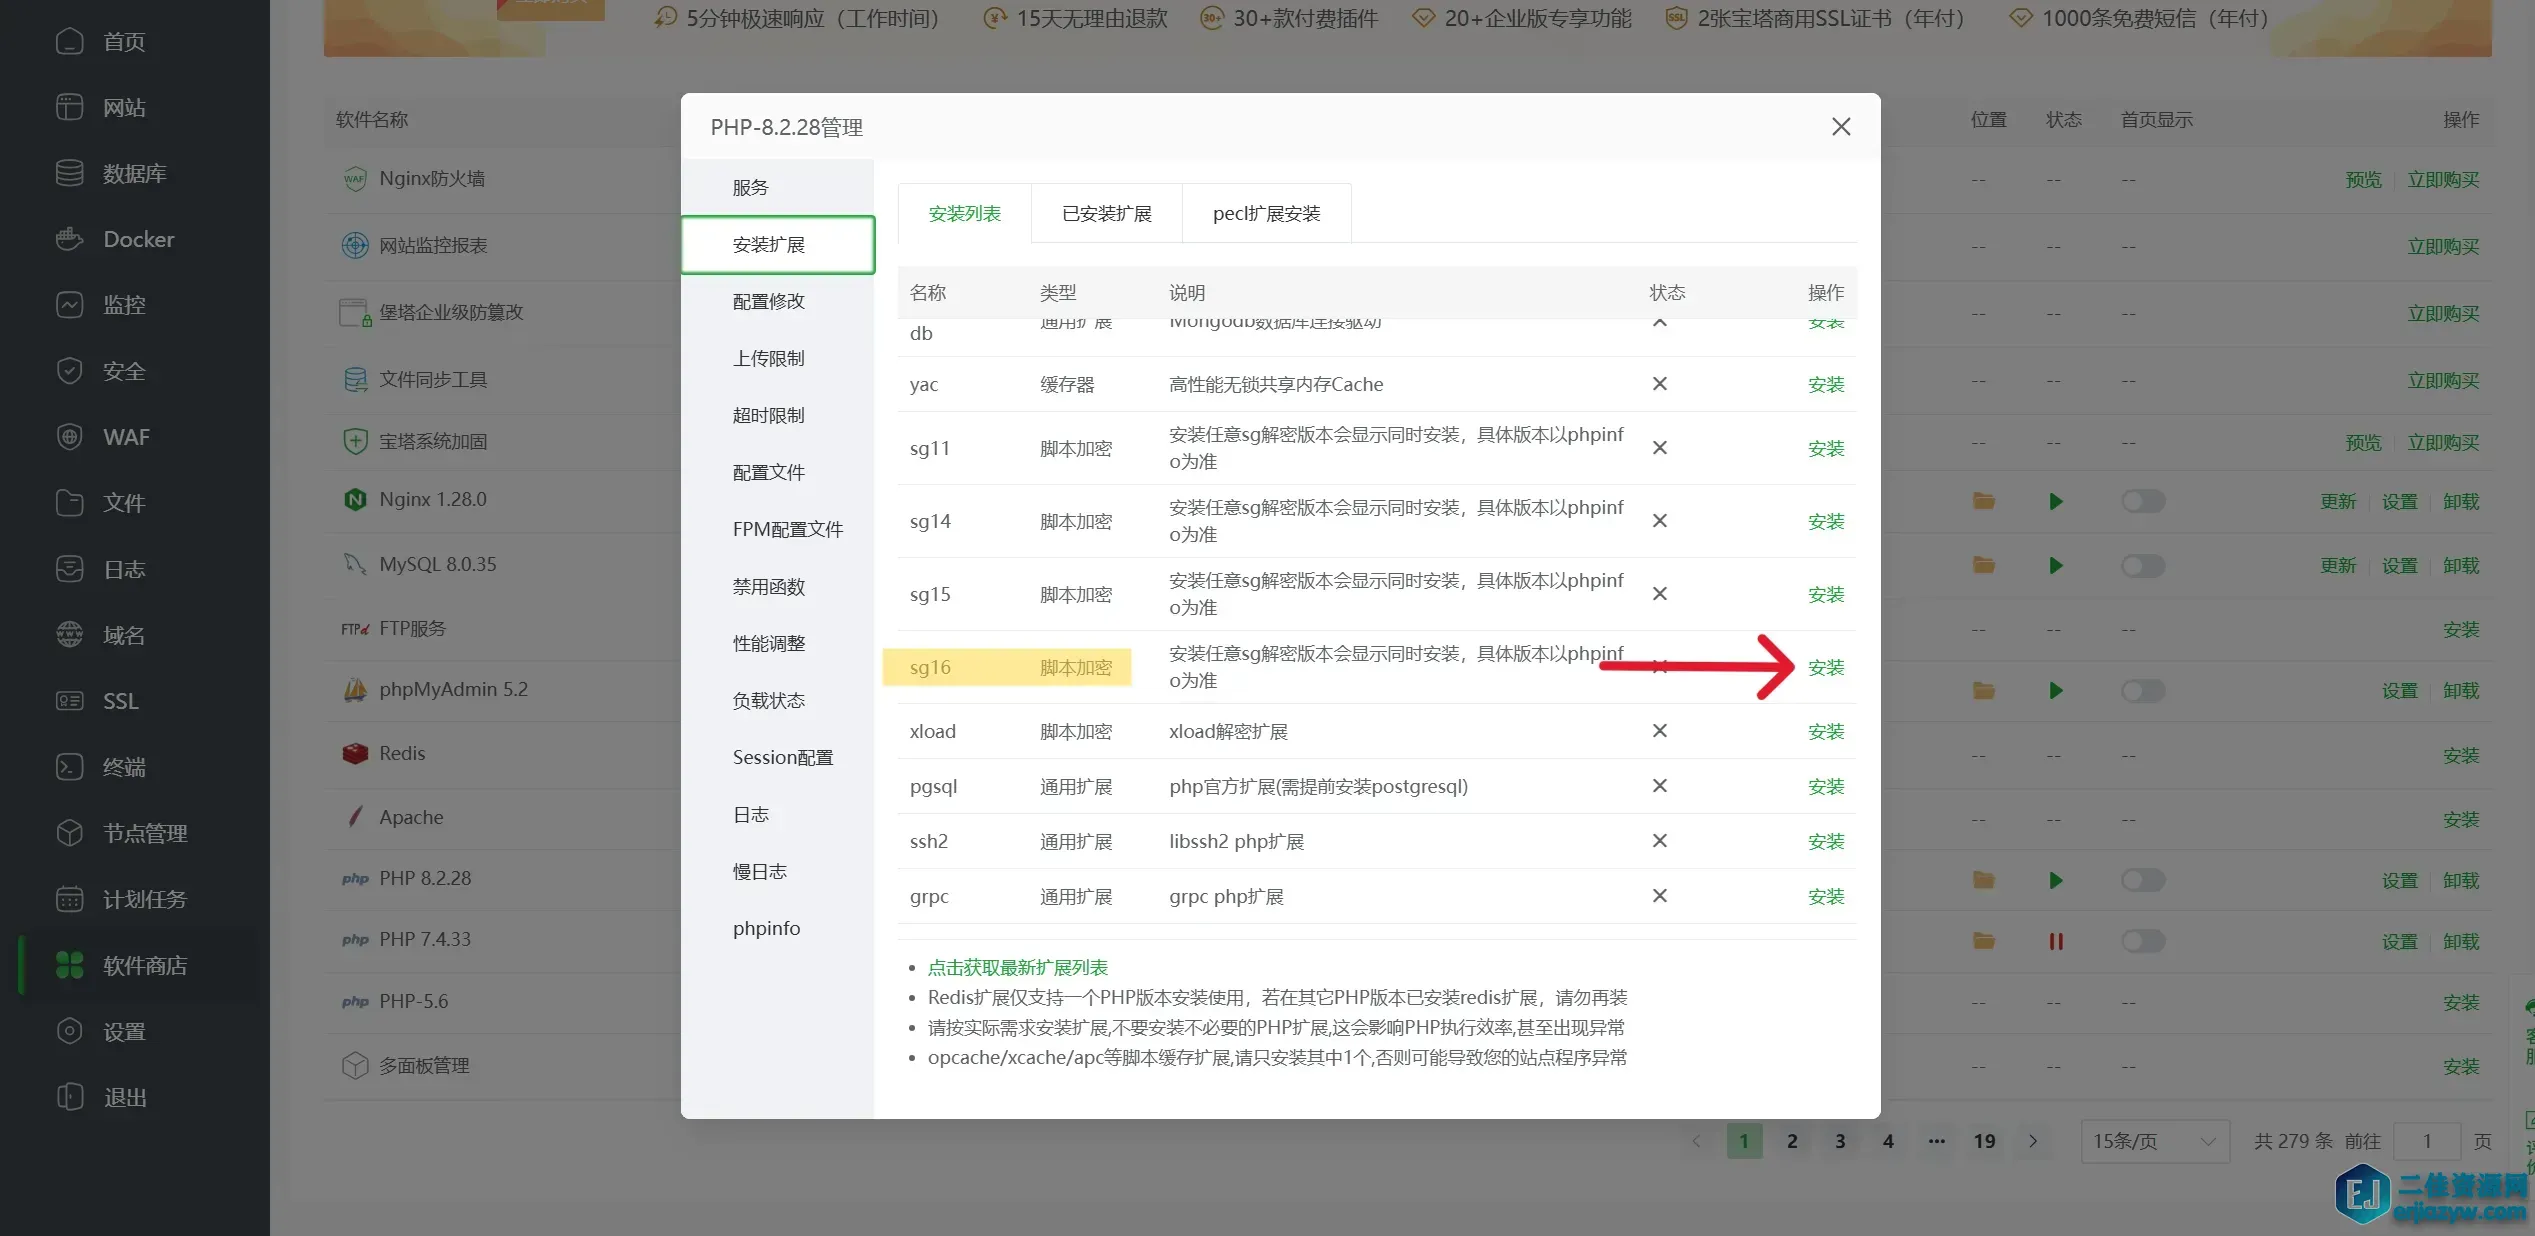The width and height of the screenshot is (2535, 1236).
Task: Click the WAF shield icon in sidebar
Action: (69, 437)
